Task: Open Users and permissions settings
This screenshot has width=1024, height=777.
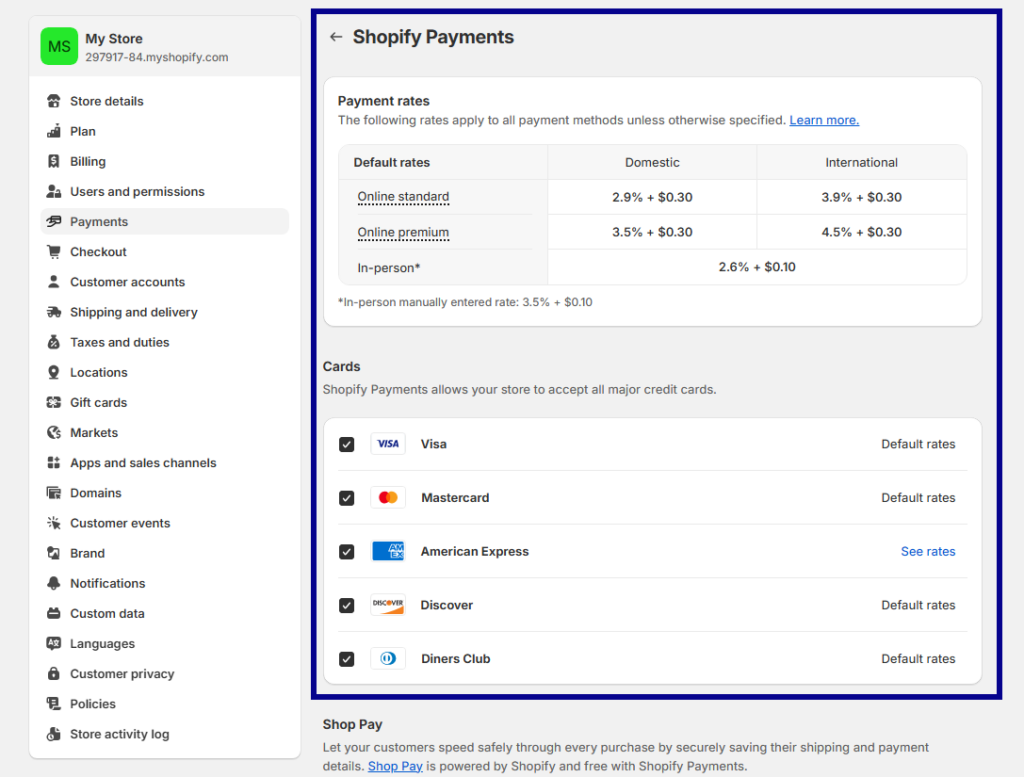Action: pos(165,191)
